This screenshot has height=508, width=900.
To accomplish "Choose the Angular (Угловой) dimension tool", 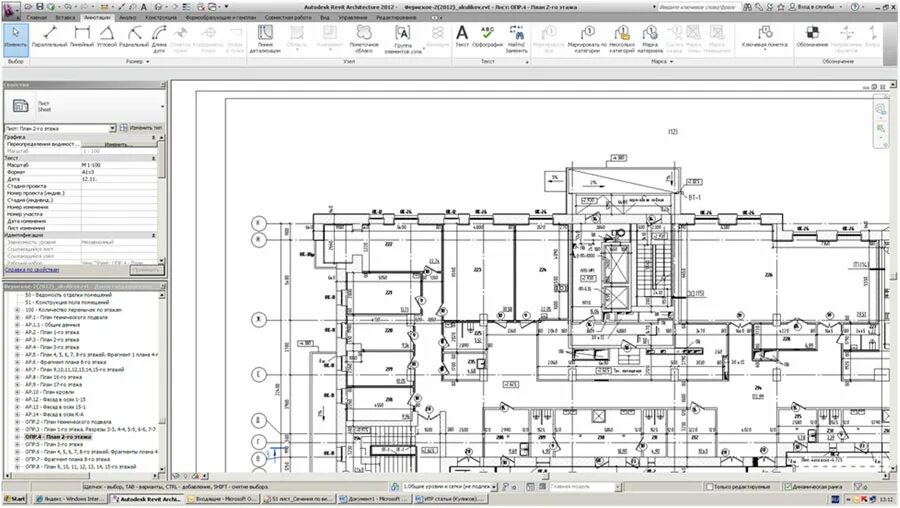I will coord(107,37).
